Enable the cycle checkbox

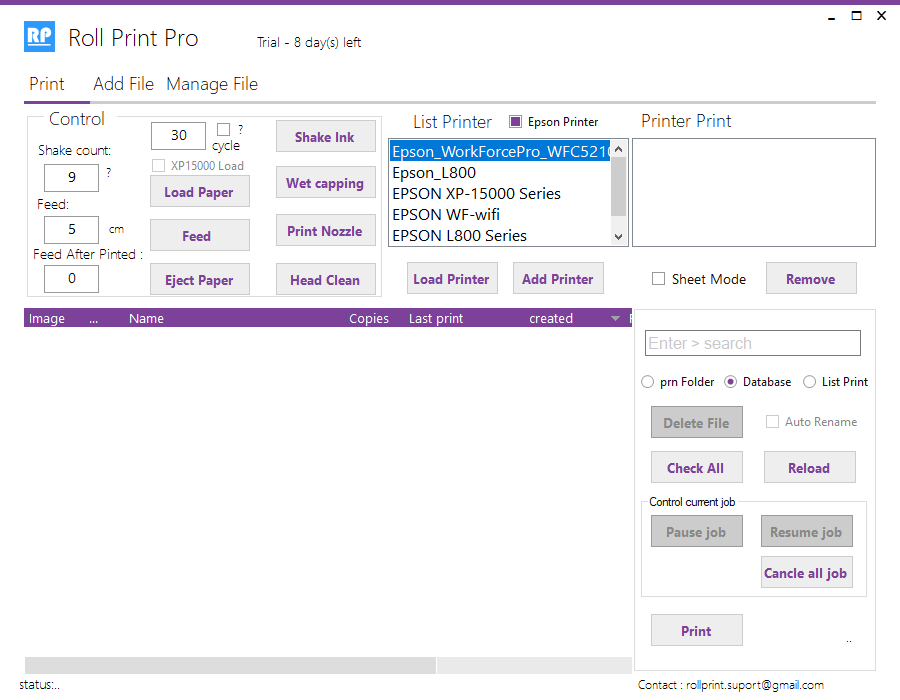pos(224,130)
